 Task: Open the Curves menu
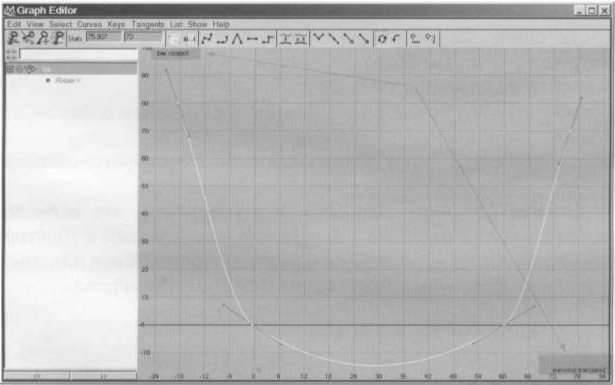click(x=89, y=24)
